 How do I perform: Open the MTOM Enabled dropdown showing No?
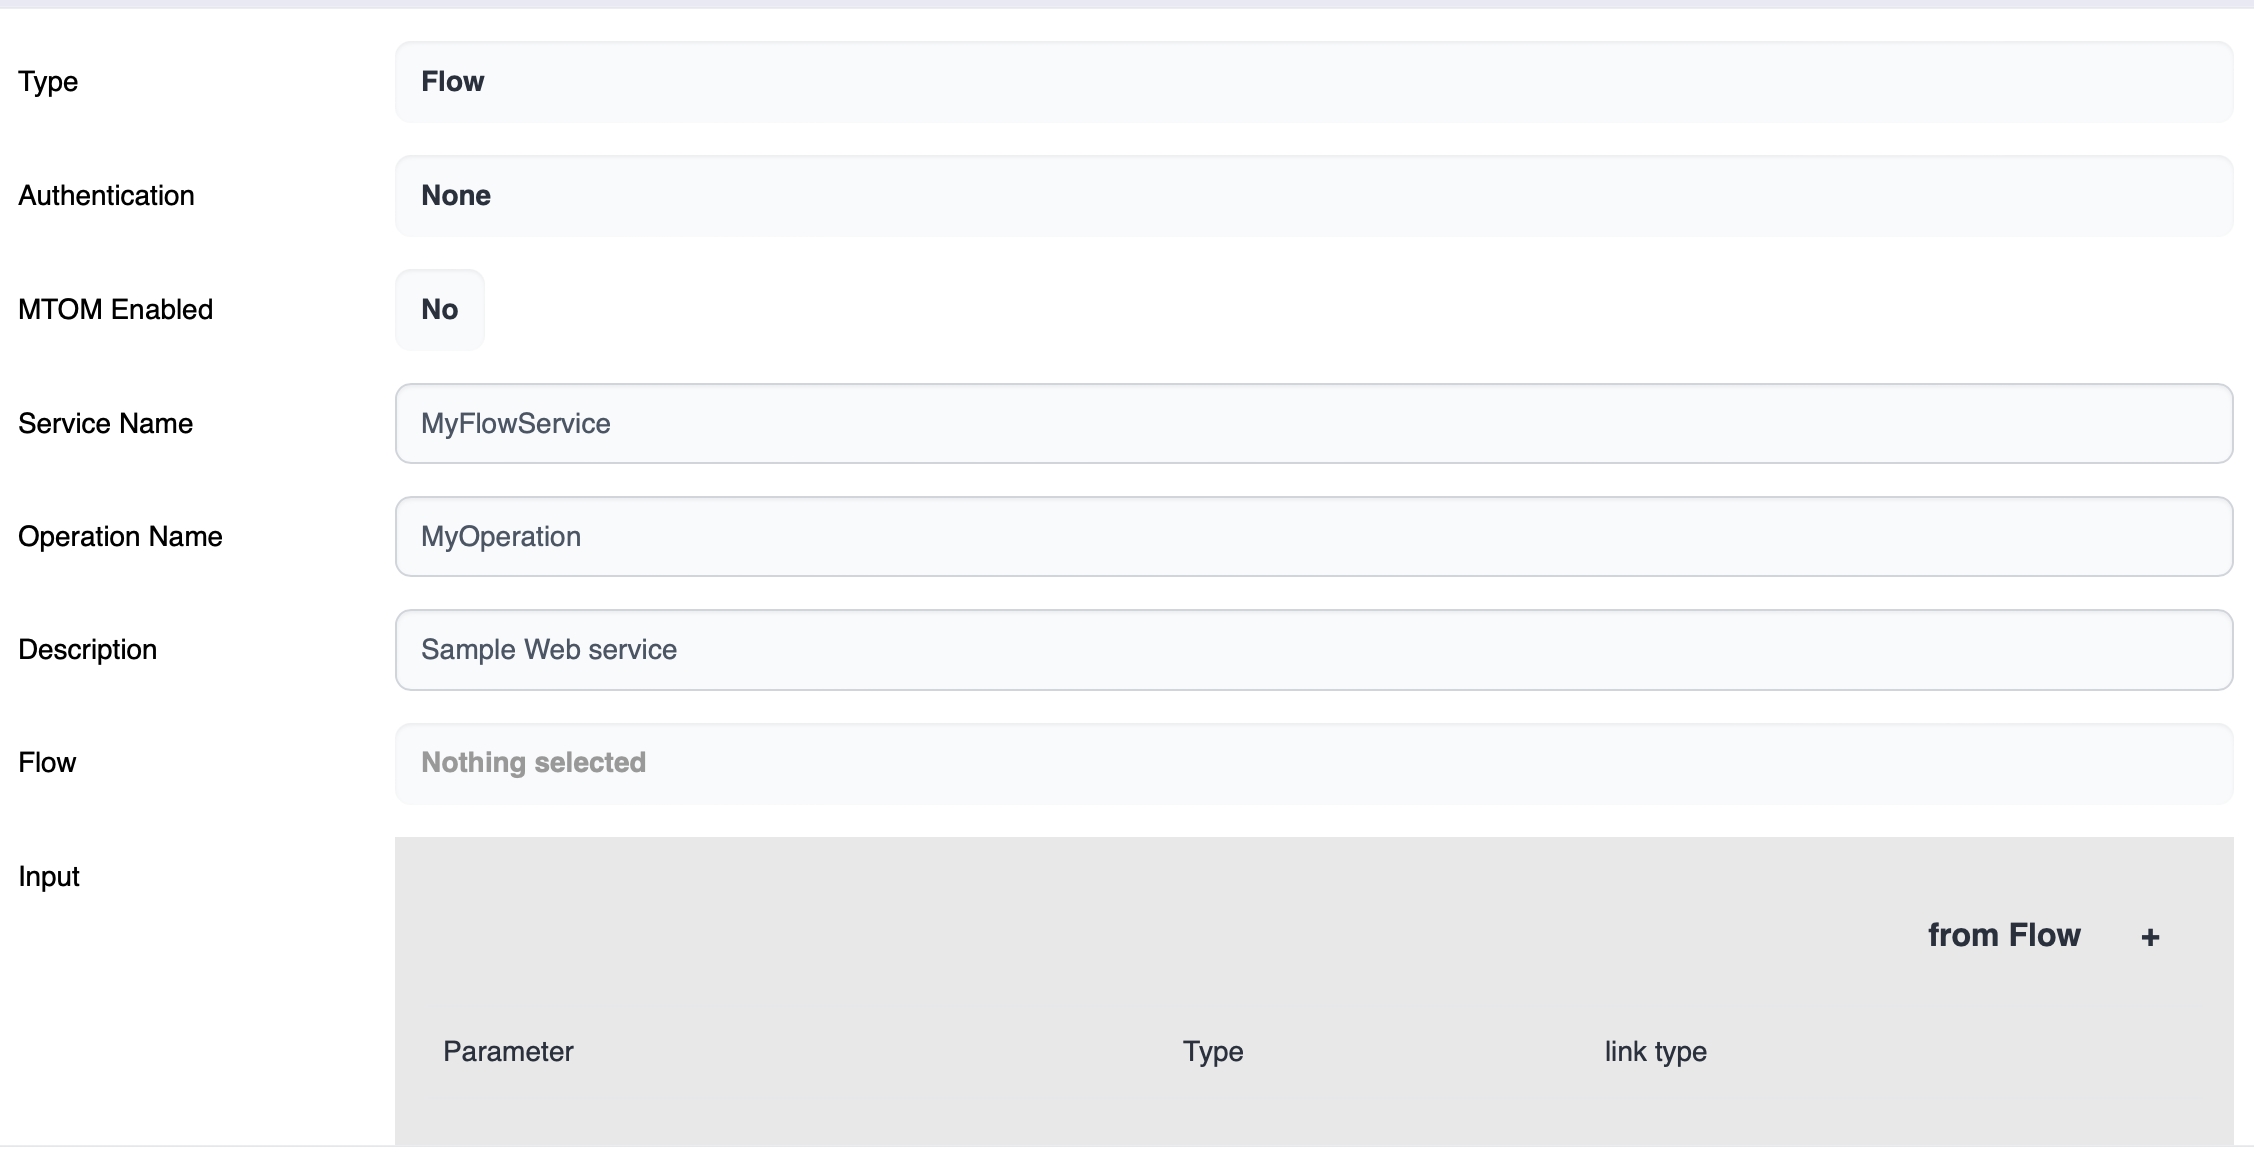tap(440, 310)
